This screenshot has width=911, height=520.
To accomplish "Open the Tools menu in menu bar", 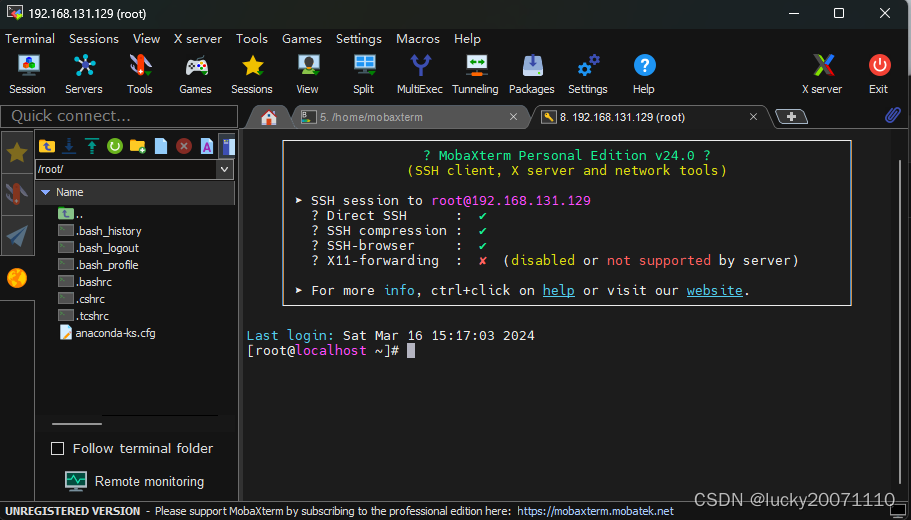I will [252, 39].
